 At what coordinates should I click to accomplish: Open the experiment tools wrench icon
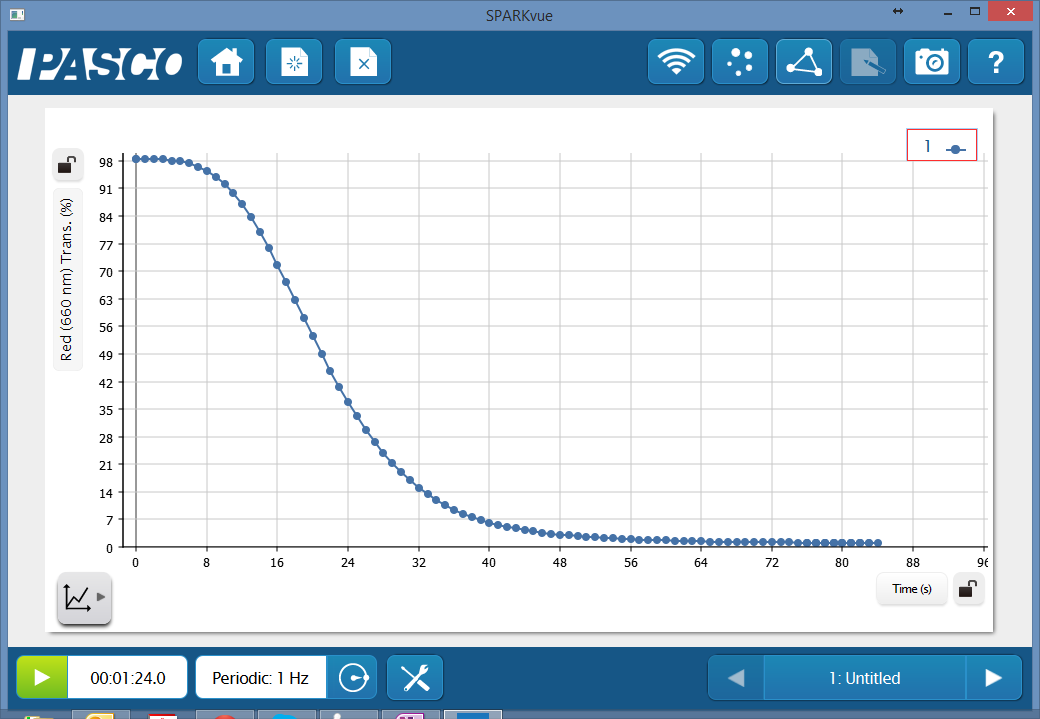(415, 677)
